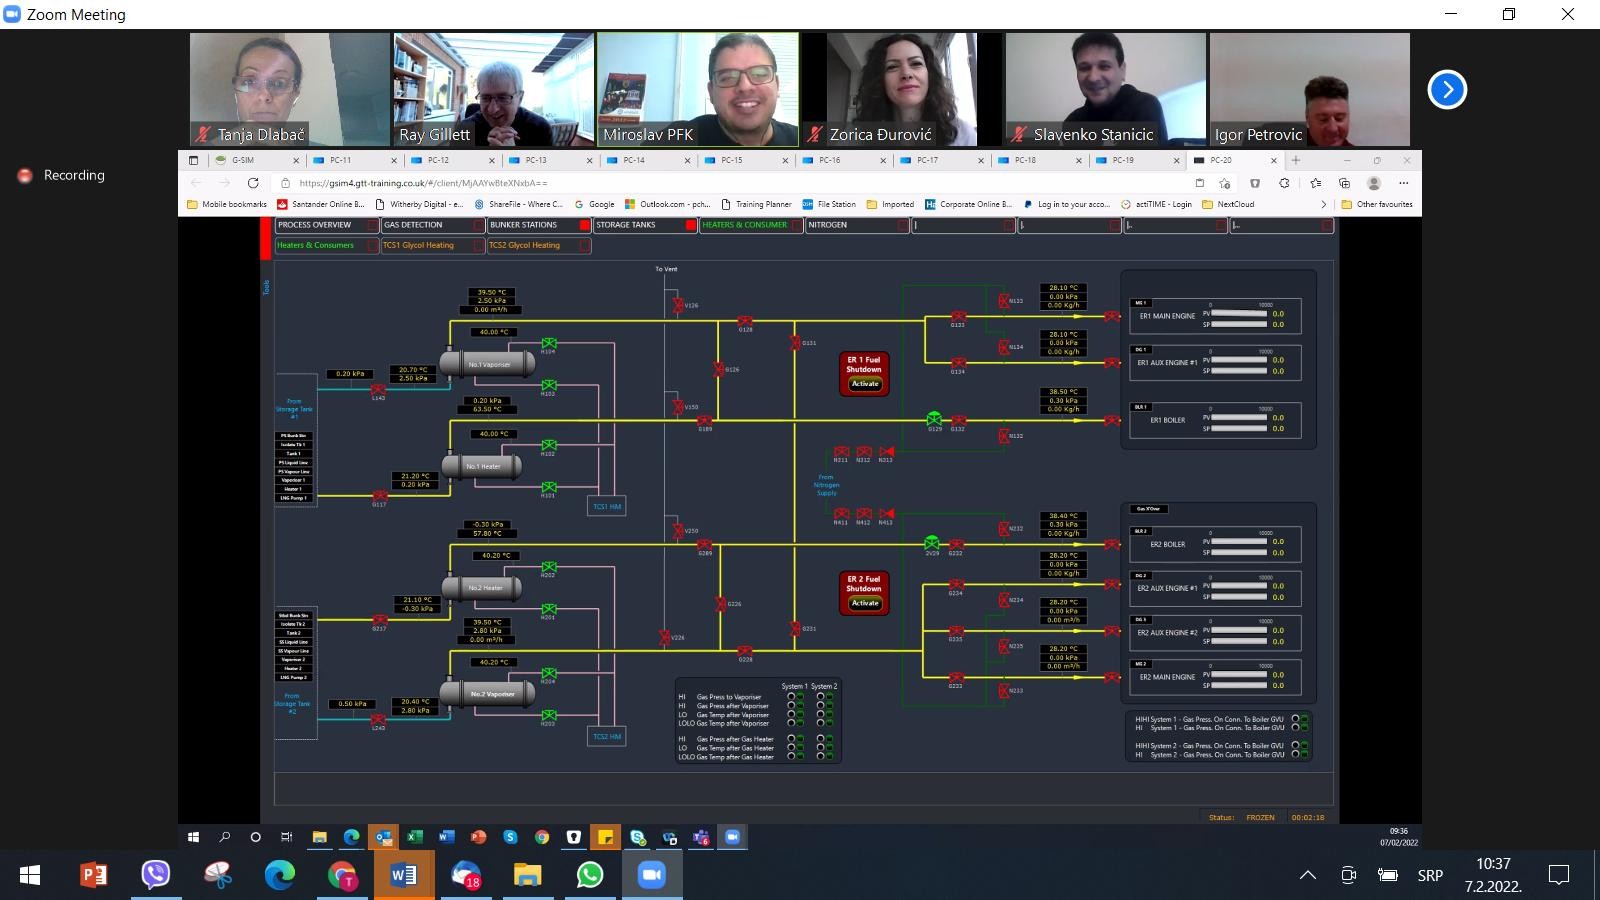Refresh the browser page
The image size is (1600, 900).
click(253, 183)
